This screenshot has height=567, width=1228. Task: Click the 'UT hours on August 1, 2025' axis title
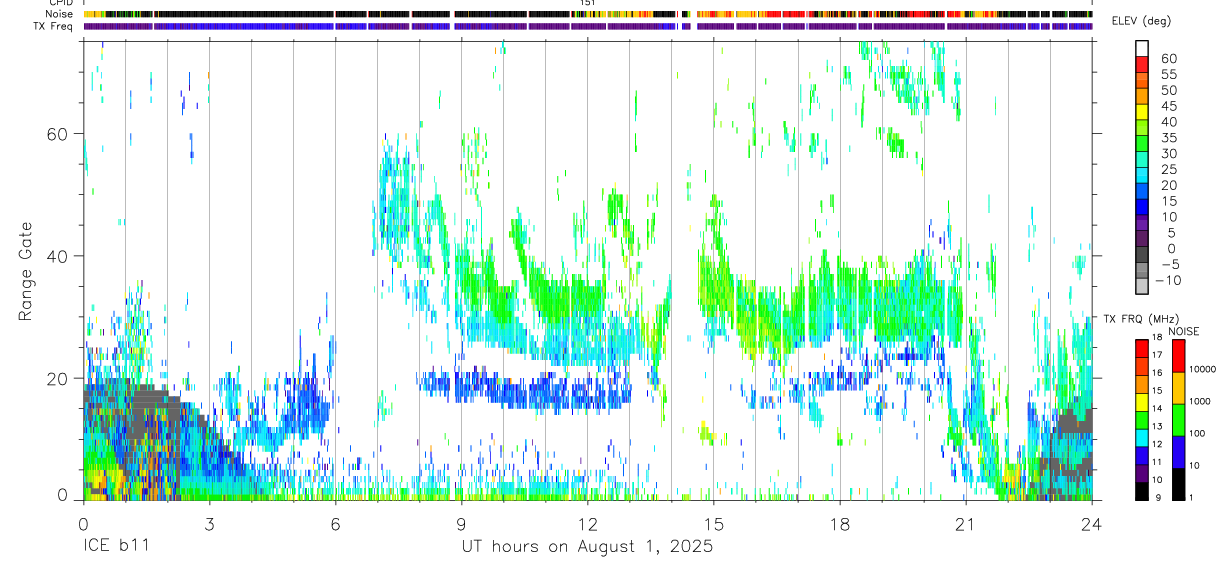click(x=587, y=546)
